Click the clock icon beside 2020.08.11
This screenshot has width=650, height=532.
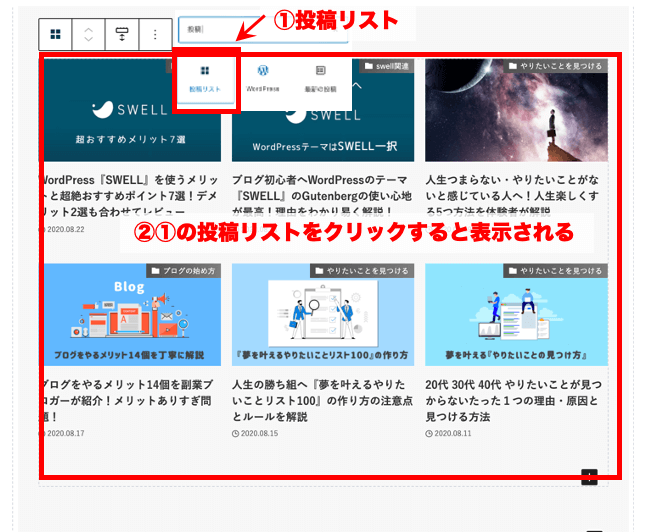coord(429,434)
